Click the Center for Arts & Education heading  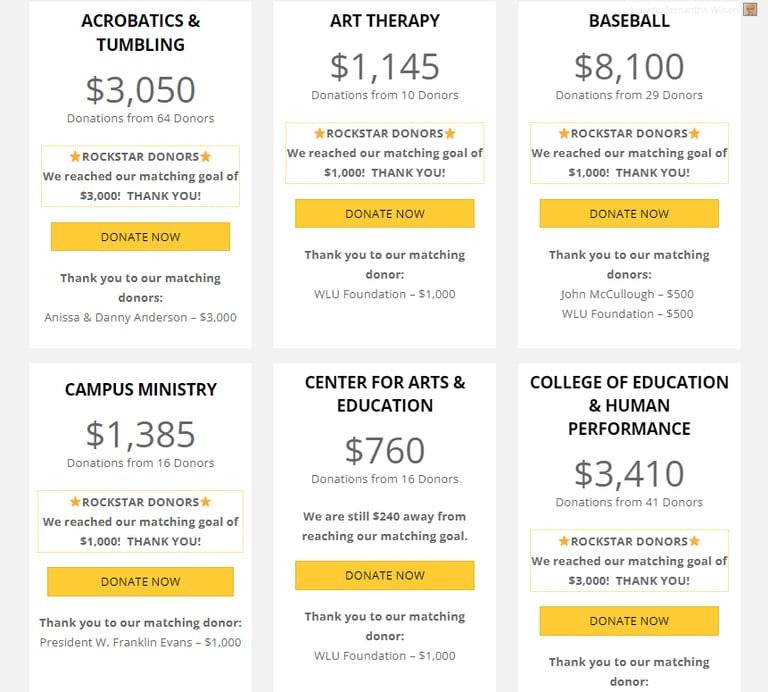click(x=384, y=394)
